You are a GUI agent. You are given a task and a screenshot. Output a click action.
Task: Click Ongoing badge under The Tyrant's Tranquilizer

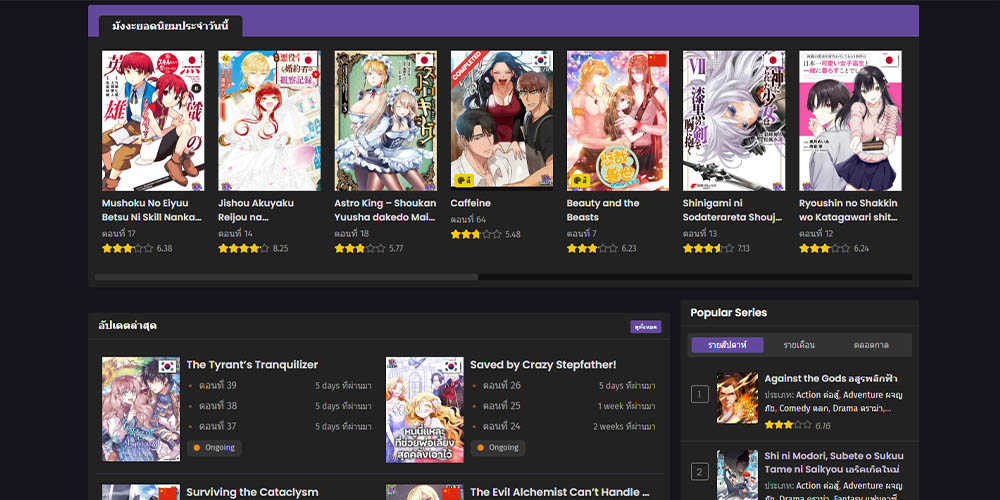point(214,448)
